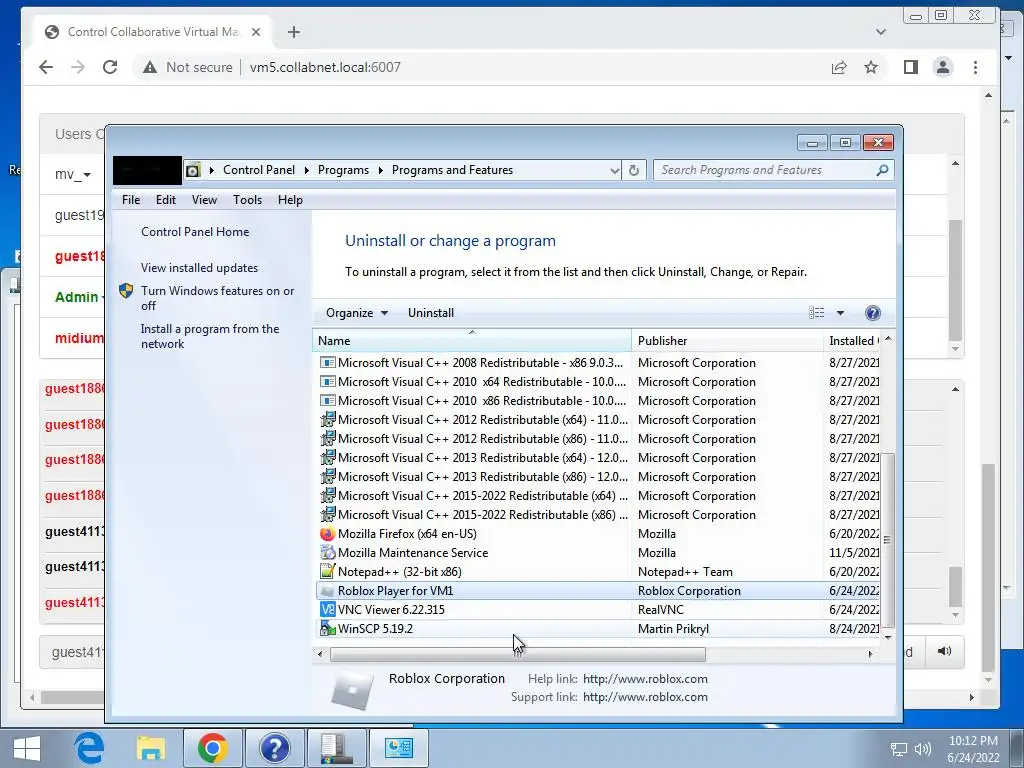The image size is (1024, 768).
Task: Select VNC Viewer 6.22.315 entry
Action: pyautogui.click(x=598, y=609)
